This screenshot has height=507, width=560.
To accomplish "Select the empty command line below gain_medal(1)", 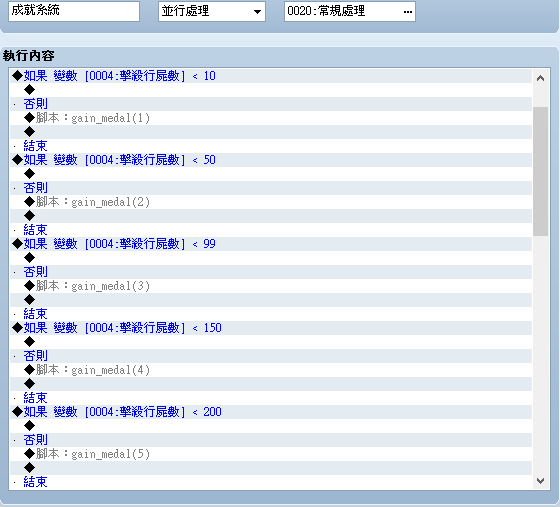I will click(271, 132).
